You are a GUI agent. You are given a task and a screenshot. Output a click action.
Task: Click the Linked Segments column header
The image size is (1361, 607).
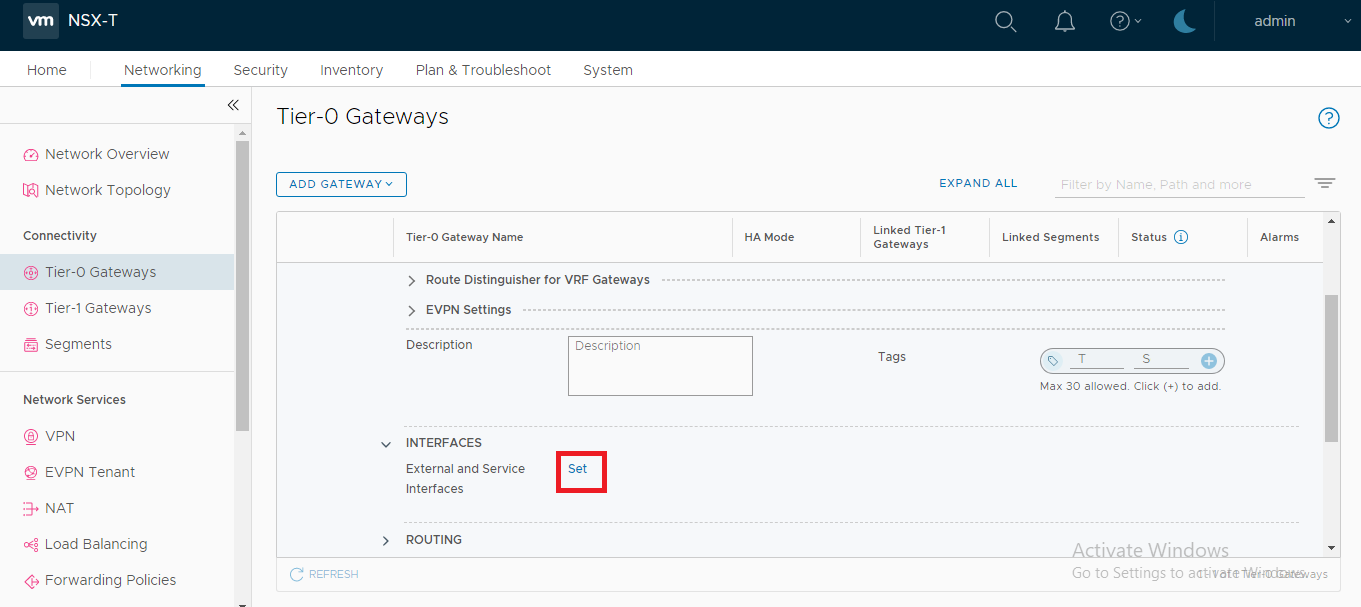tap(1050, 237)
